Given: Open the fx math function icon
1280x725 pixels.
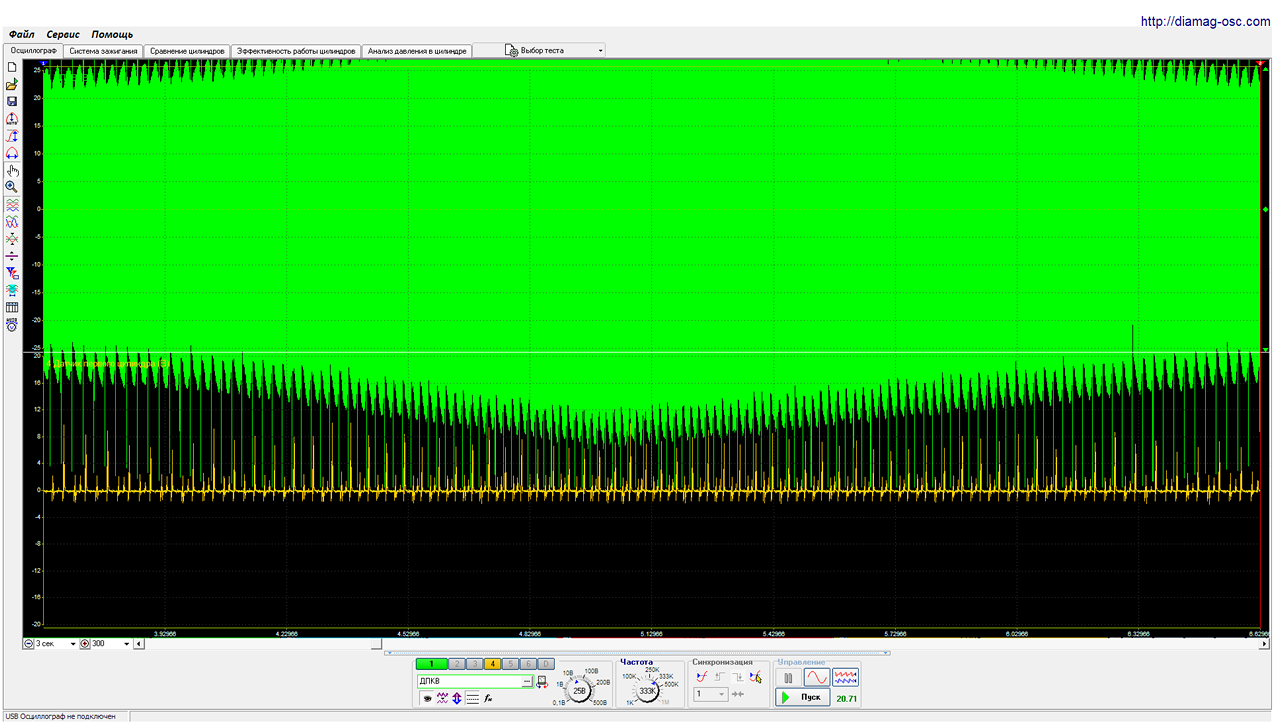Looking at the screenshot, I should point(488,698).
